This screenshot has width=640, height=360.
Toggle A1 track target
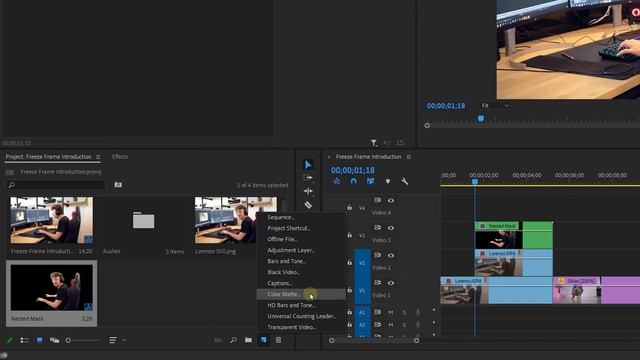362,312
